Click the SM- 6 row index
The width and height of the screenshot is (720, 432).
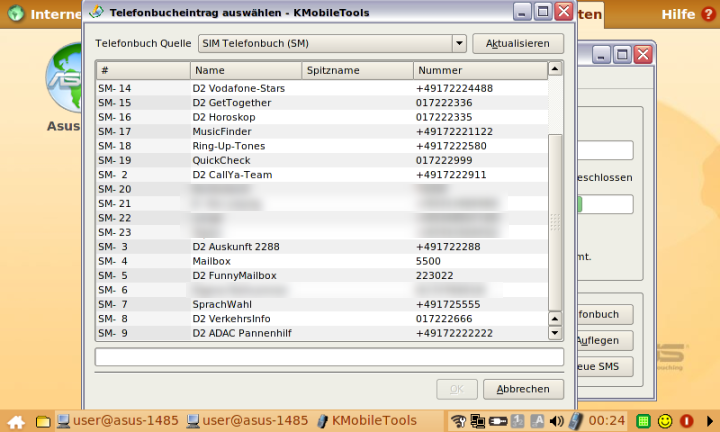click(112, 290)
